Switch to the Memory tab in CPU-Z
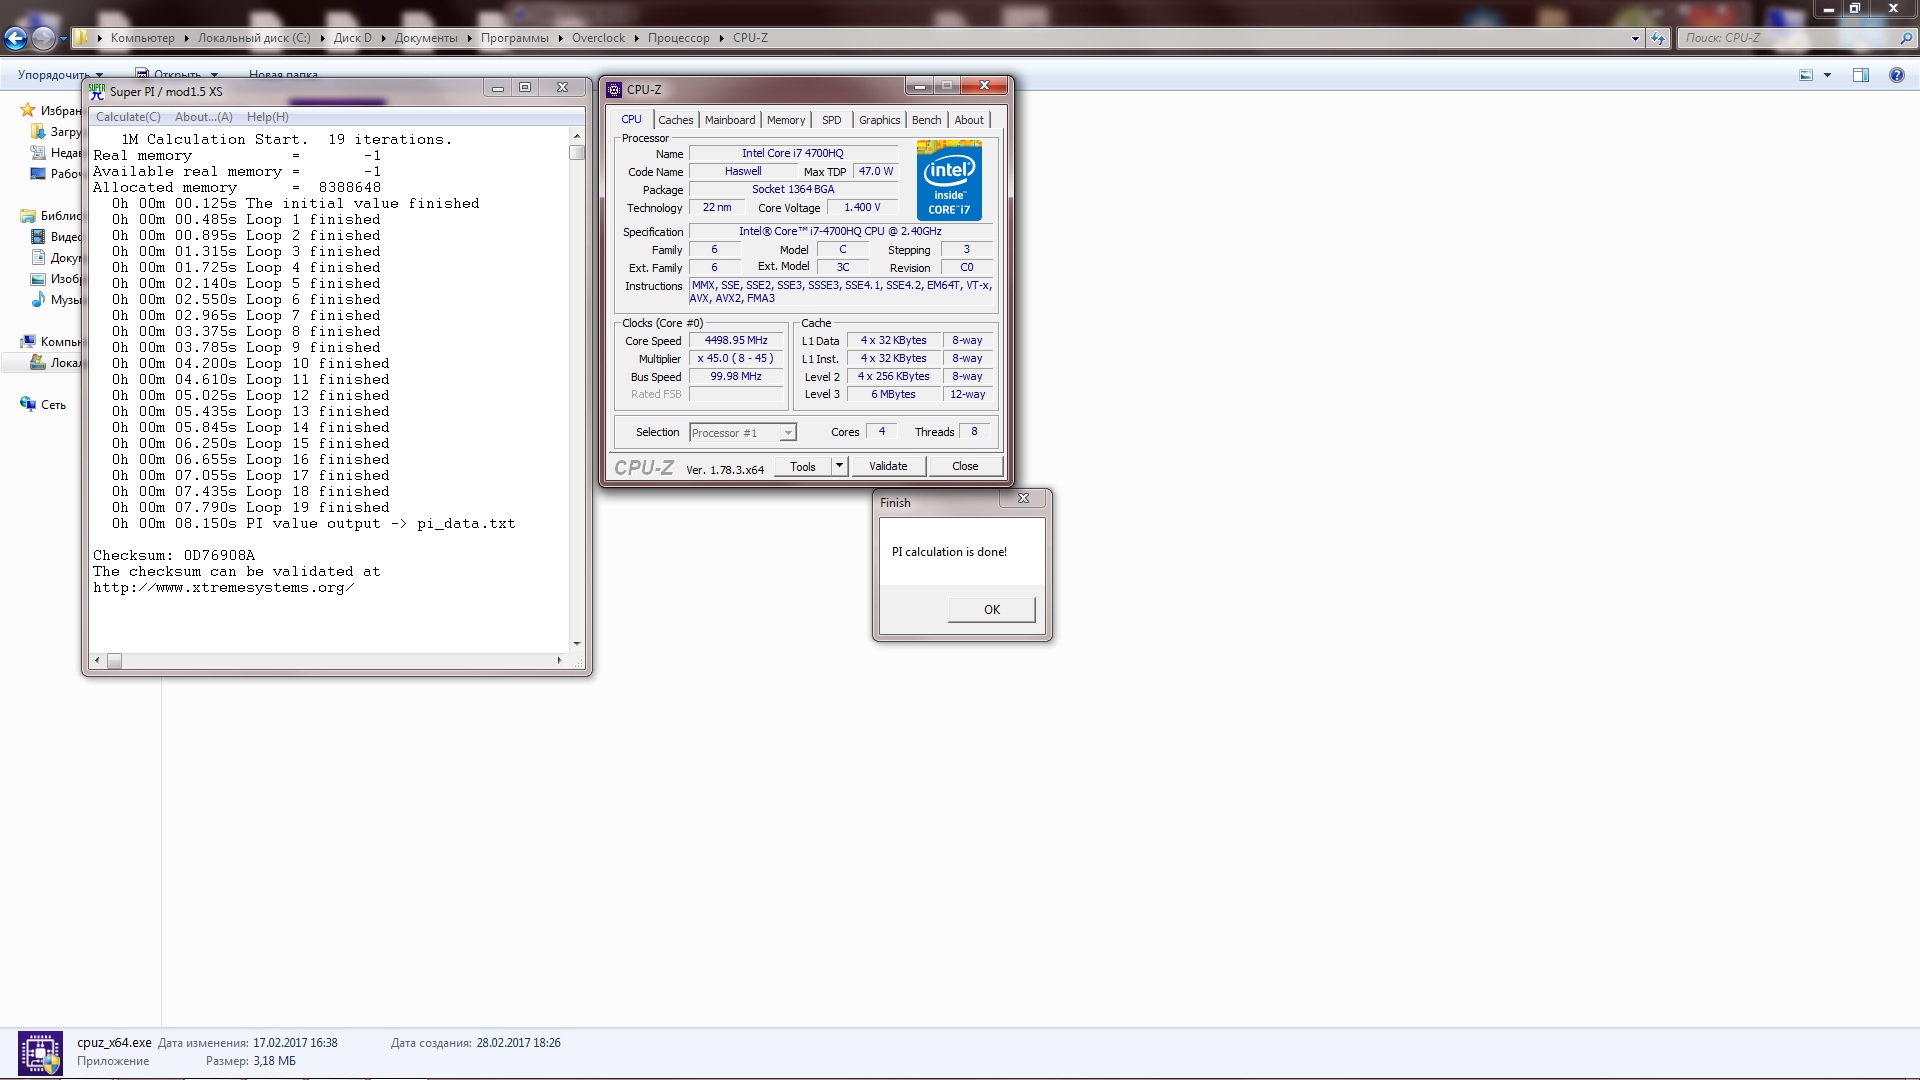 [786, 120]
